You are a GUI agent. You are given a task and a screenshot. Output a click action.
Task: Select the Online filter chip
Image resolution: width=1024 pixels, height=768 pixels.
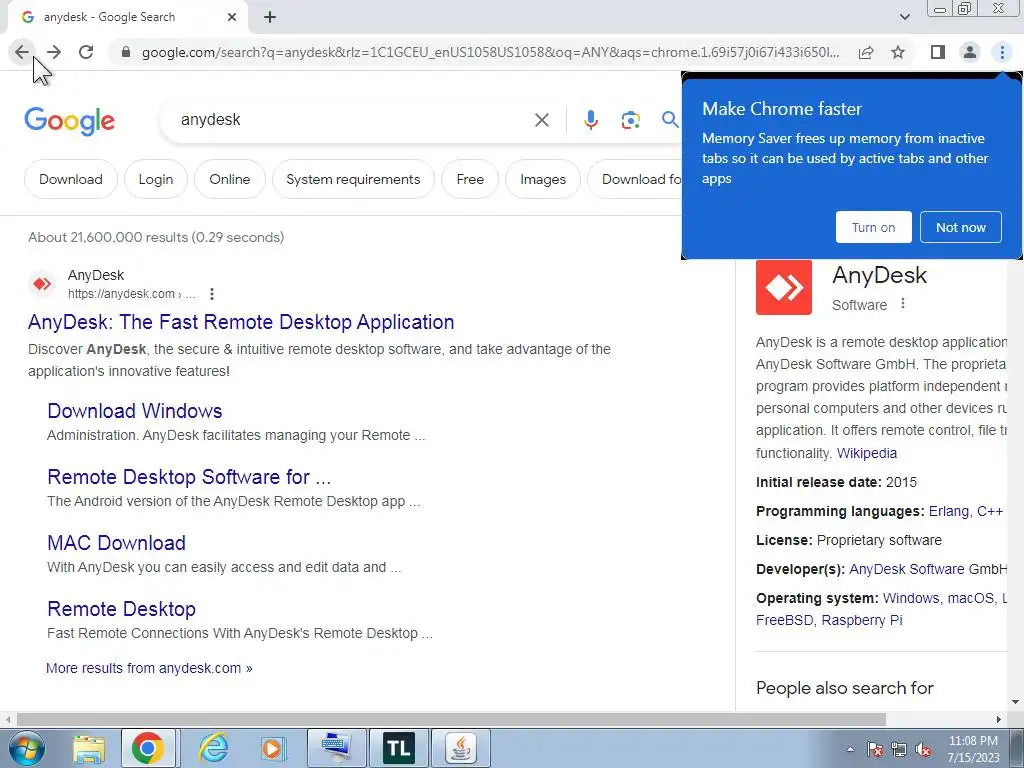(229, 179)
